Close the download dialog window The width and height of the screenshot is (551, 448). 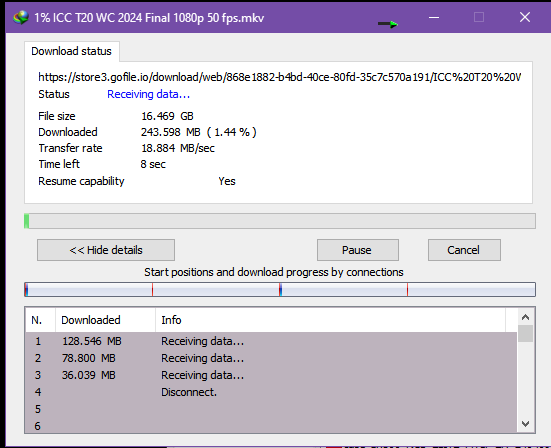click(x=525, y=17)
